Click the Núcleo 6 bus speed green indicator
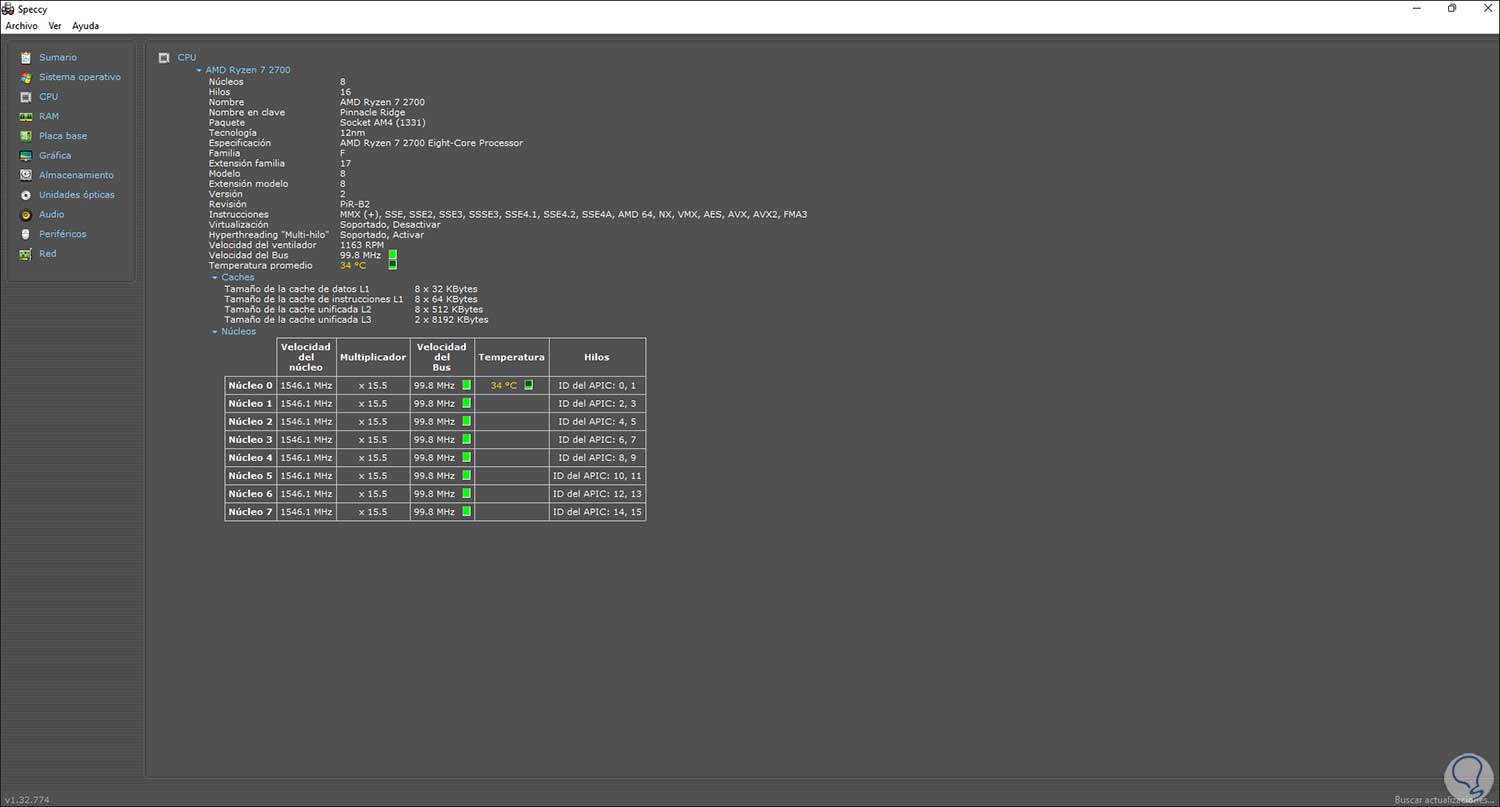This screenshot has height=807, width=1500. pyautogui.click(x=466, y=493)
